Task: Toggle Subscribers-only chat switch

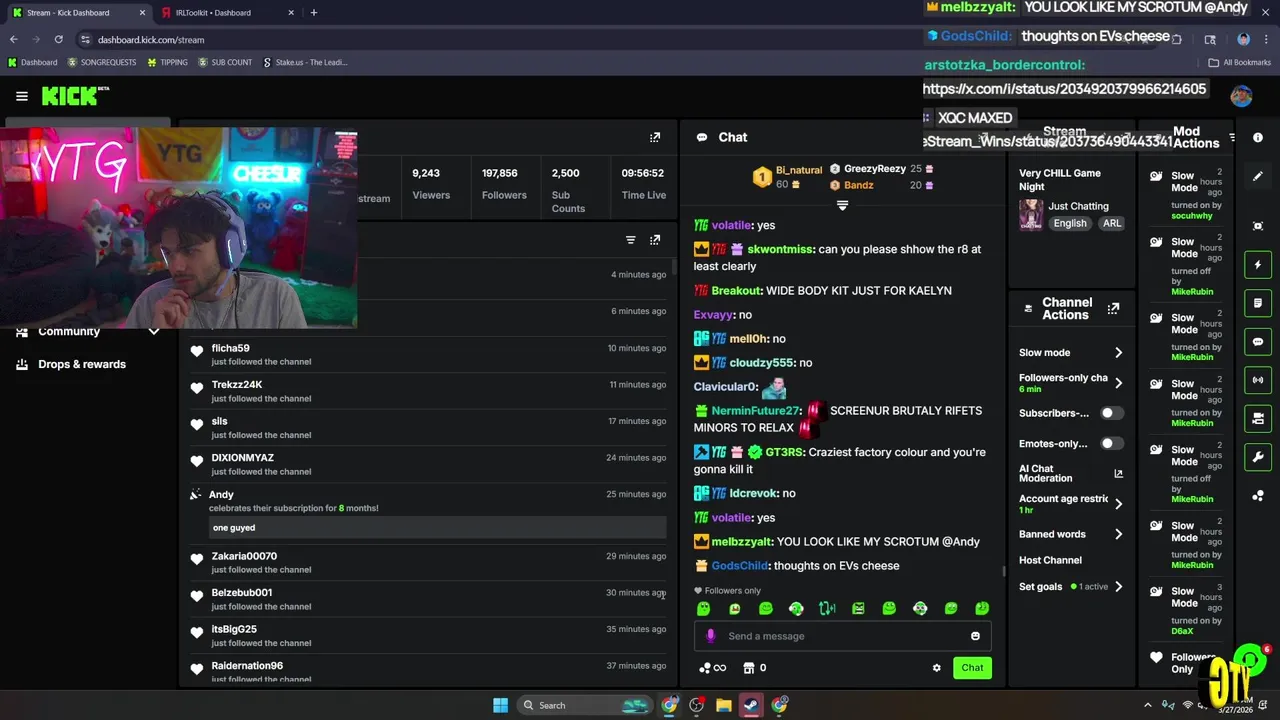Action: [1111, 413]
